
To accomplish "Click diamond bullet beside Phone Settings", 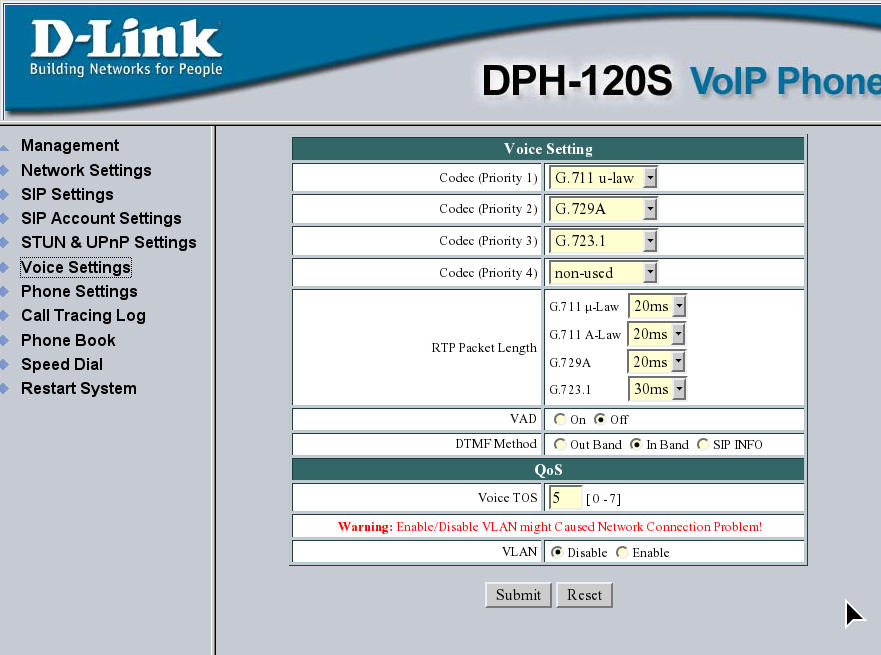I will 4,292.
